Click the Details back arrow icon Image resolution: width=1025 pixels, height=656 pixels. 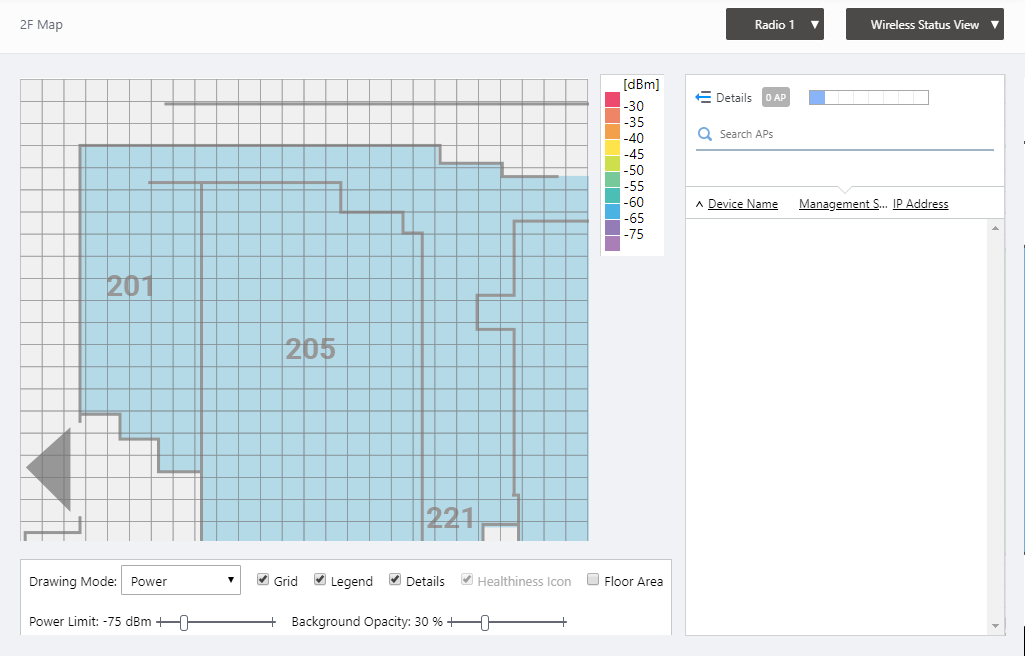click(703, 97)
